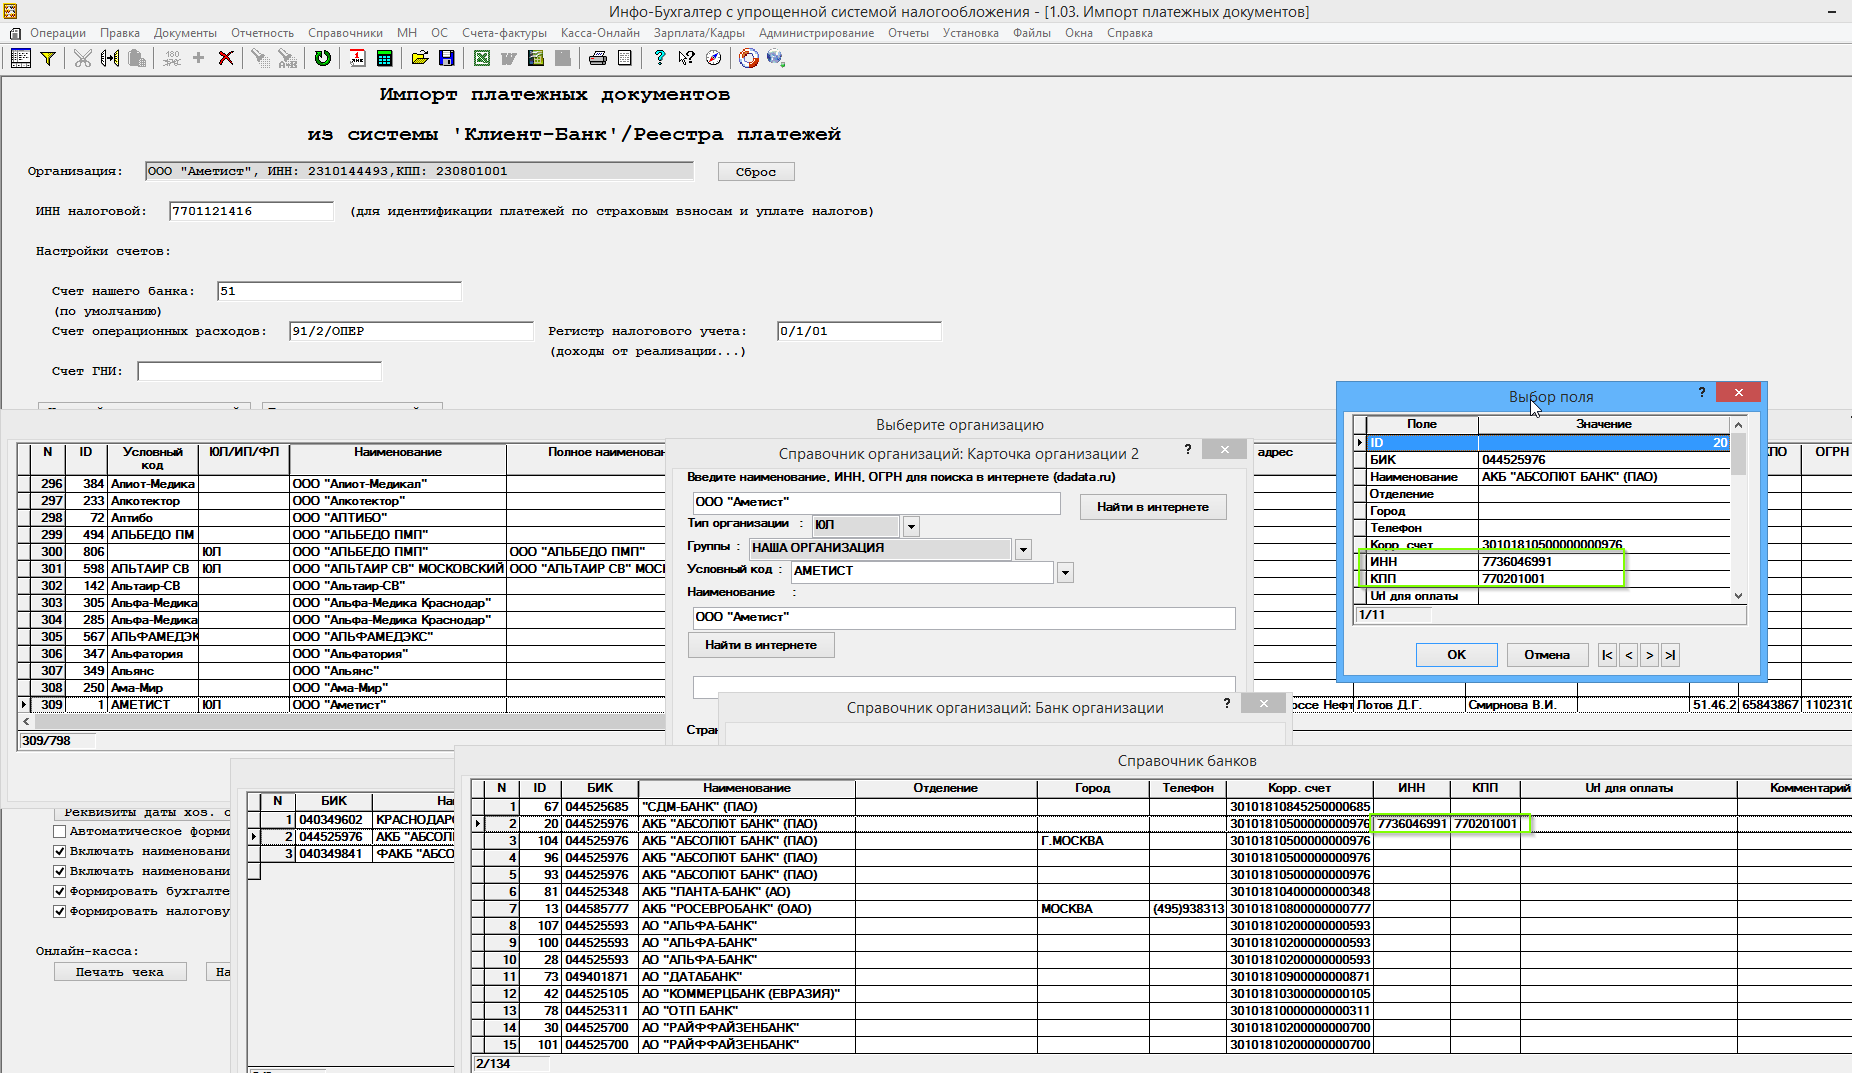Open the table view toolbar icon
Screen dimensions: 1852x1073
(20, 58)
